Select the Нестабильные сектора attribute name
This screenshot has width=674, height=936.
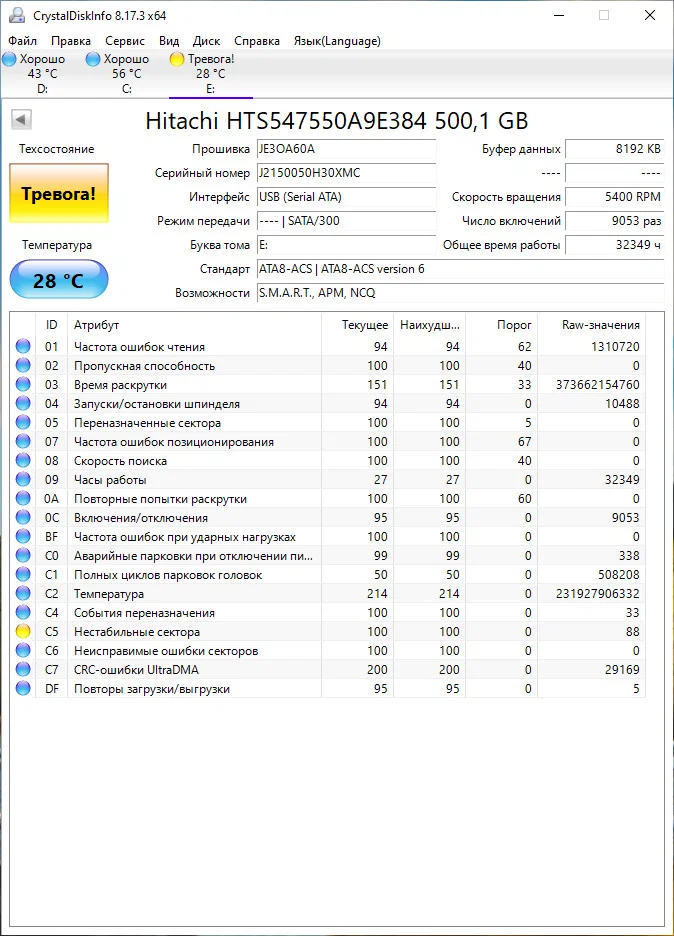pos(137,632)
